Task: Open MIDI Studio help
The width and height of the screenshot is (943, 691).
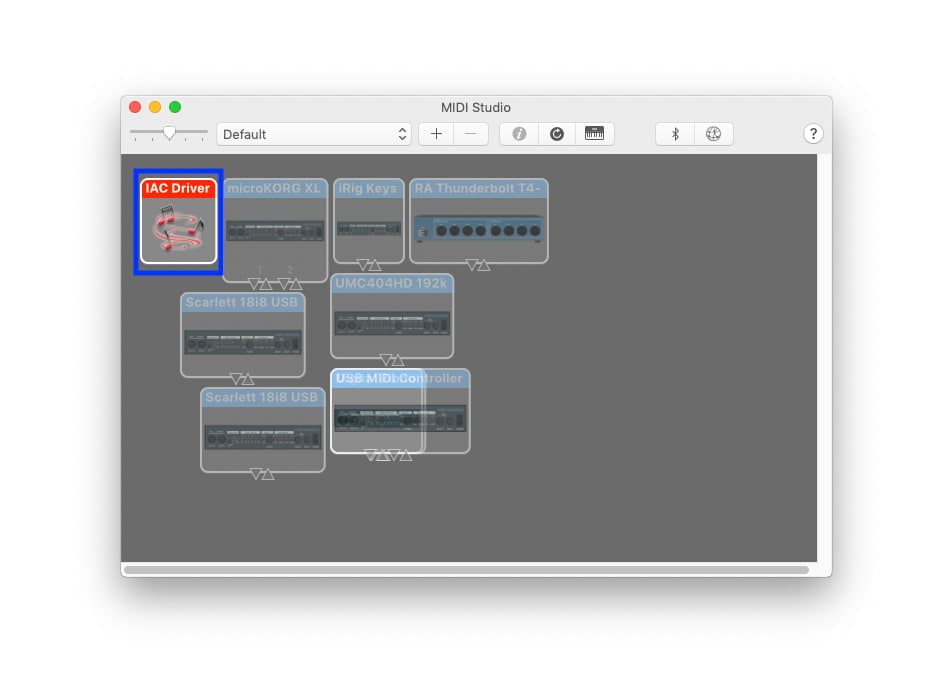Action: click(813, 133)
